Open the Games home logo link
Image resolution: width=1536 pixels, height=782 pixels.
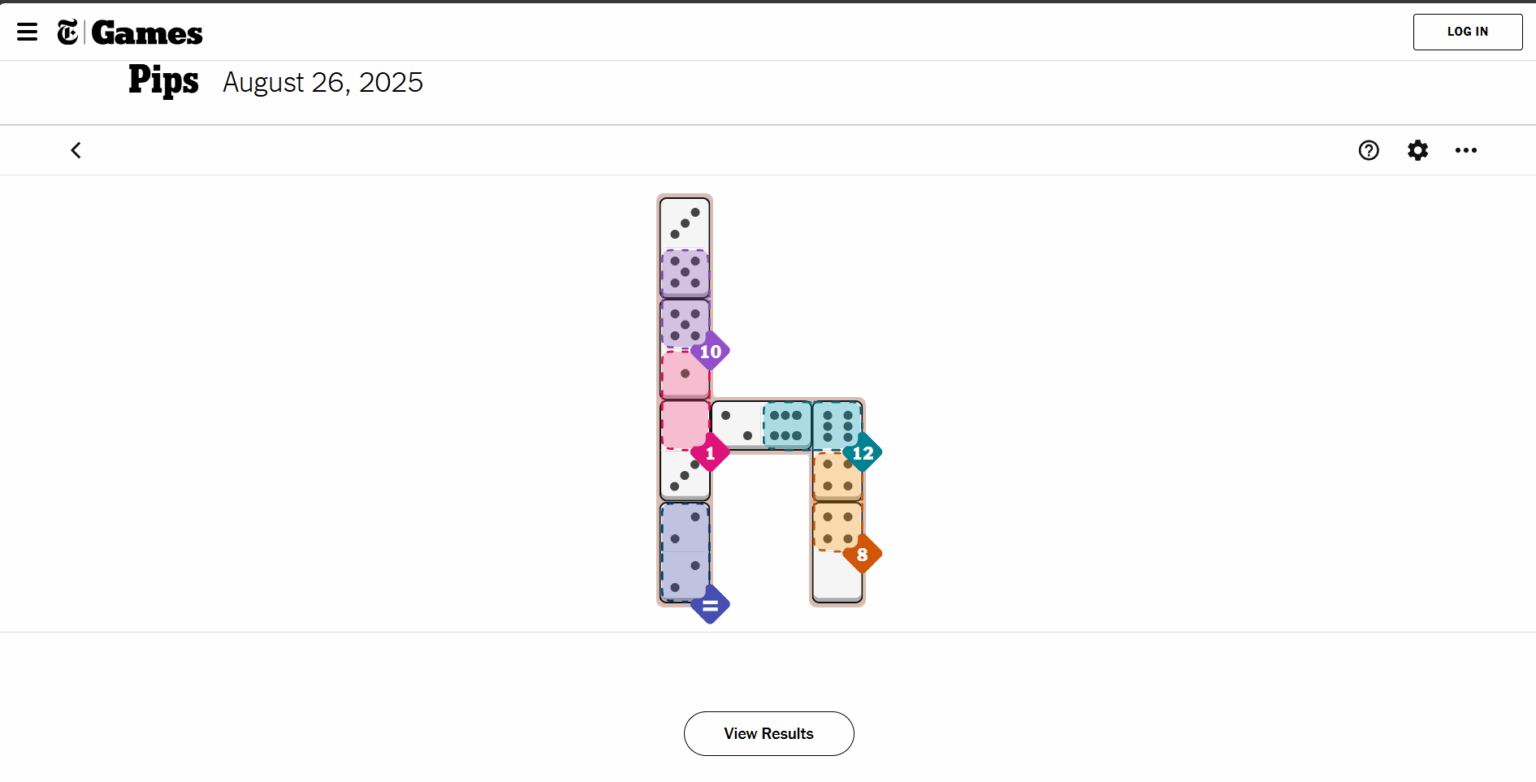tap(147, 33)
